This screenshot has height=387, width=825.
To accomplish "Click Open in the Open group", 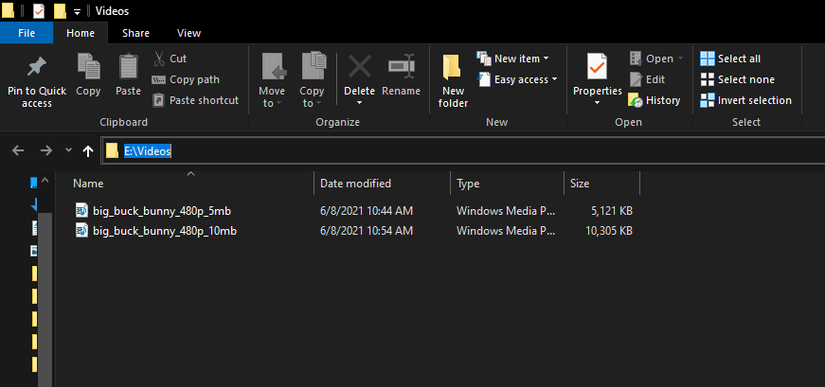I will point(656,58).
